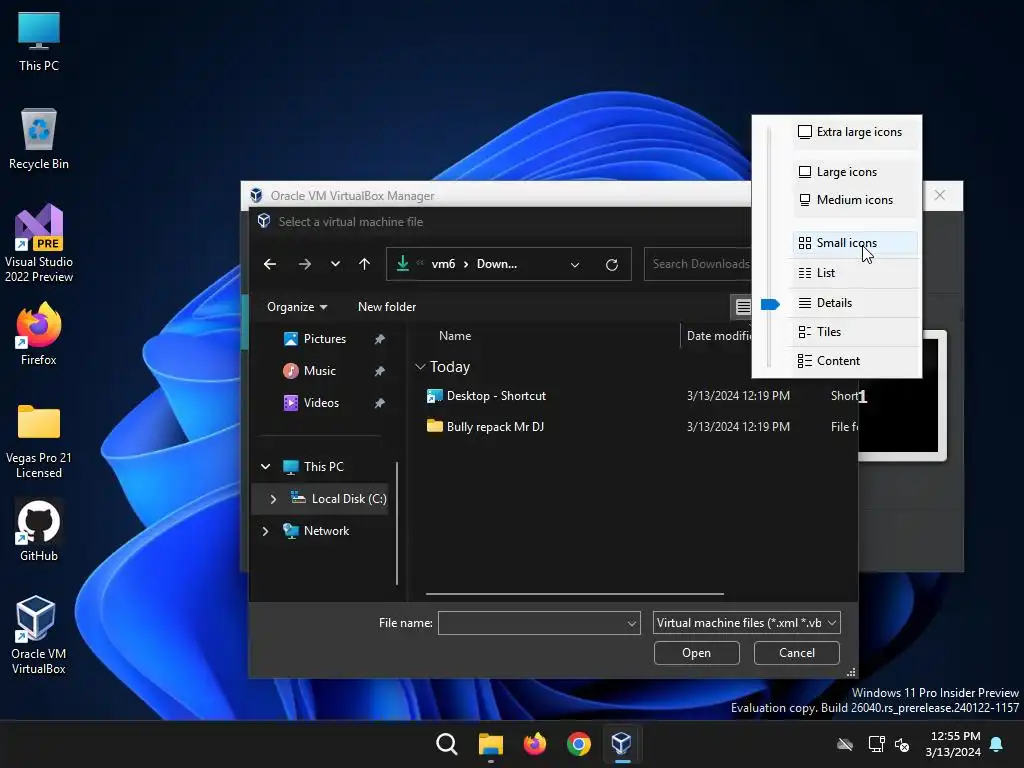The height and width of the screenshot is (768, 1024).
Task: Open the muted volume tray icon
Action: [902, 744]
